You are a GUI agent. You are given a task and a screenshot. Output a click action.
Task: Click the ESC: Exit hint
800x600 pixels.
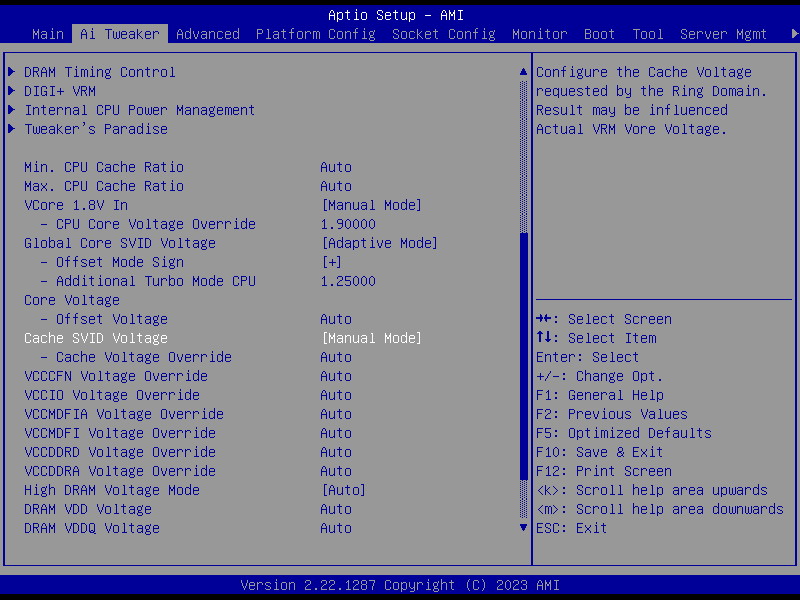click(571, 528)
